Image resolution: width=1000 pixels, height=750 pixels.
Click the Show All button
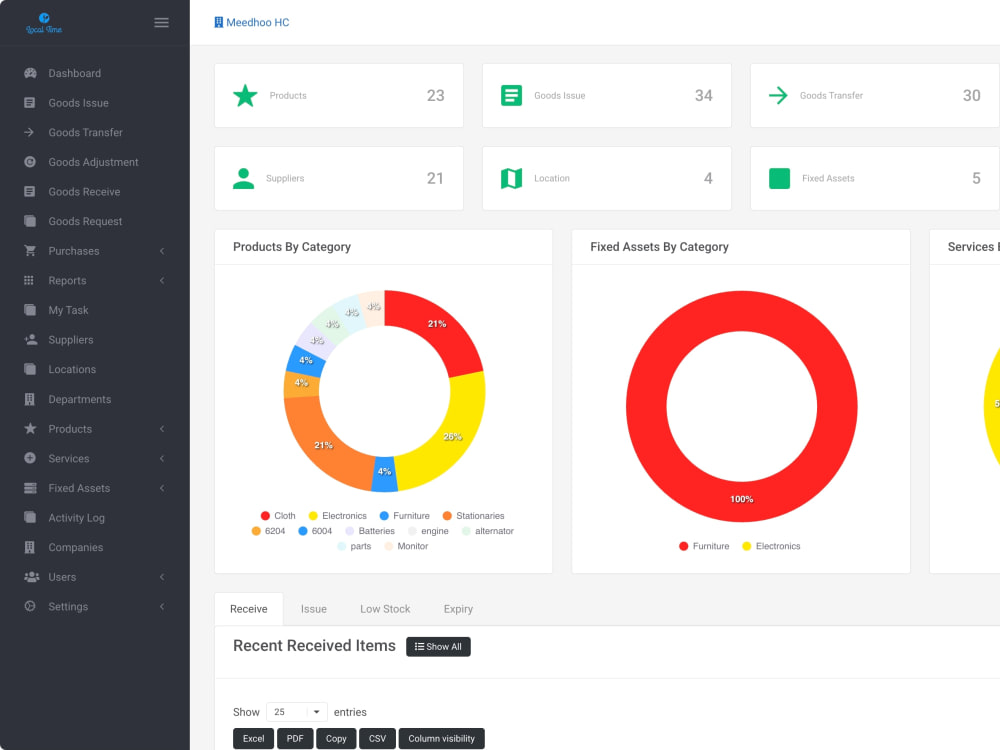438,647
